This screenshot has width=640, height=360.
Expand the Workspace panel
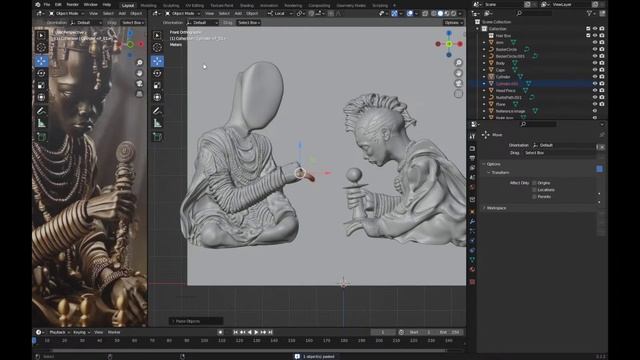point(495,208)
